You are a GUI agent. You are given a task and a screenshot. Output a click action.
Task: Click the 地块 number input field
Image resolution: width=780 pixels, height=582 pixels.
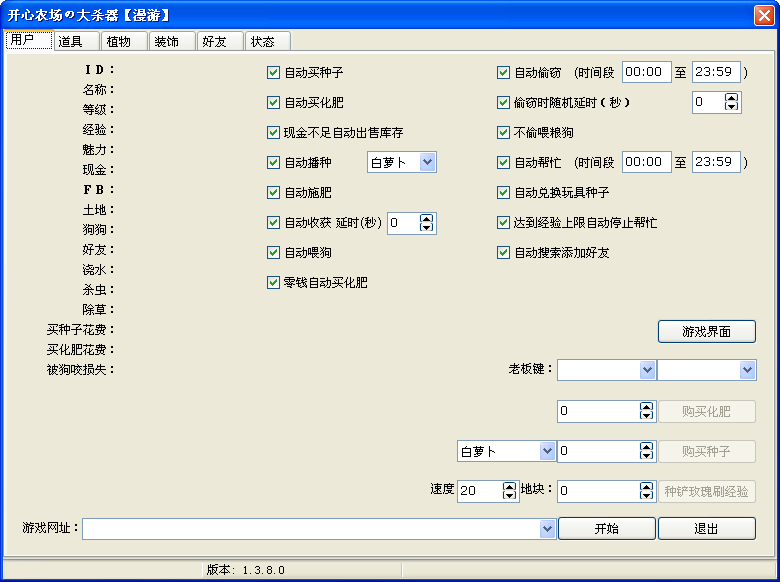point(598,491)
